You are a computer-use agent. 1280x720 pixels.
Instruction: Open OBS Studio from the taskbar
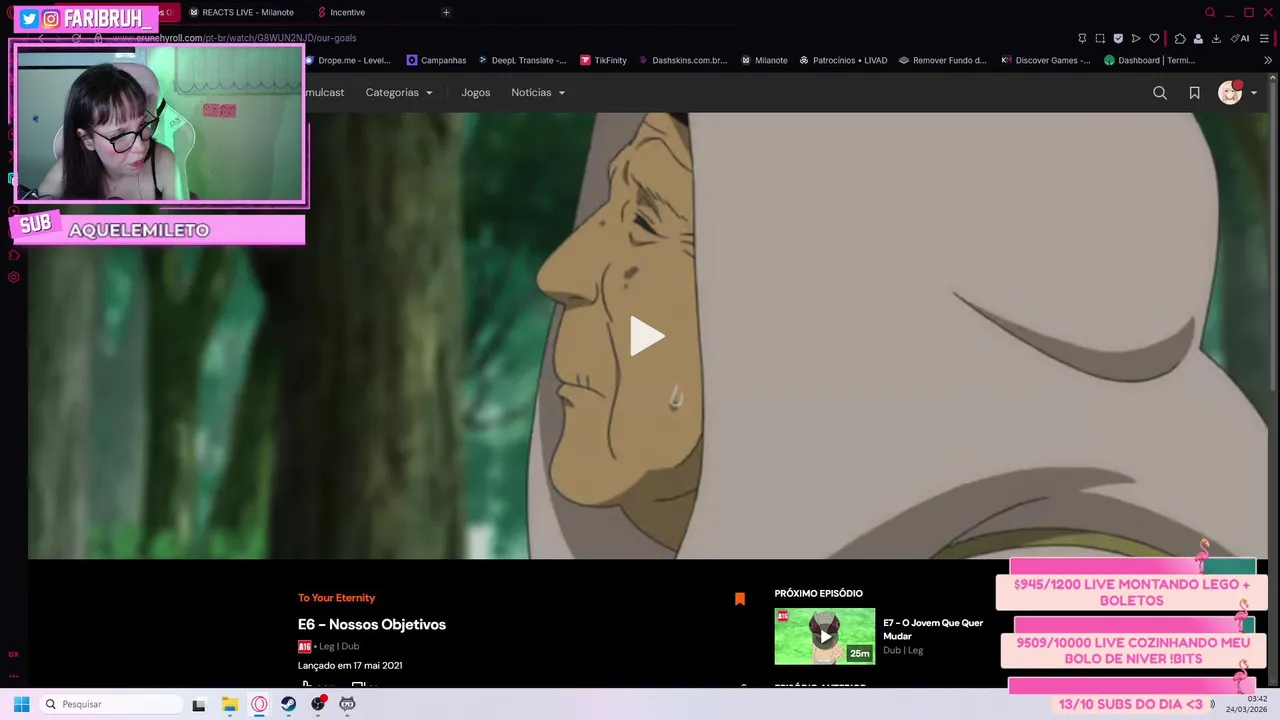pos(318,704)
